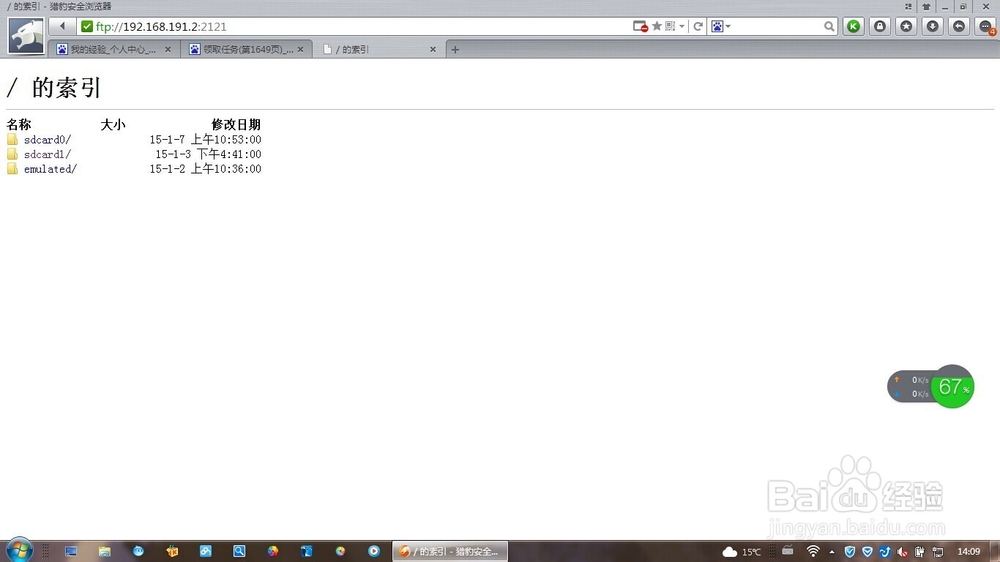Screen dimensions: 1000x562
Task: Click the 大小 column header
Action: pyautogui.click(x=113, y=124)
